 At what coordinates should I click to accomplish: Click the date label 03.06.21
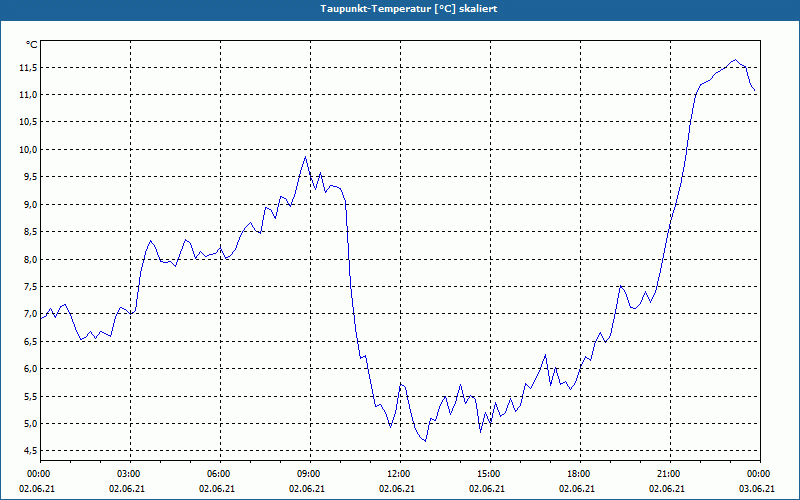[757, 489]
